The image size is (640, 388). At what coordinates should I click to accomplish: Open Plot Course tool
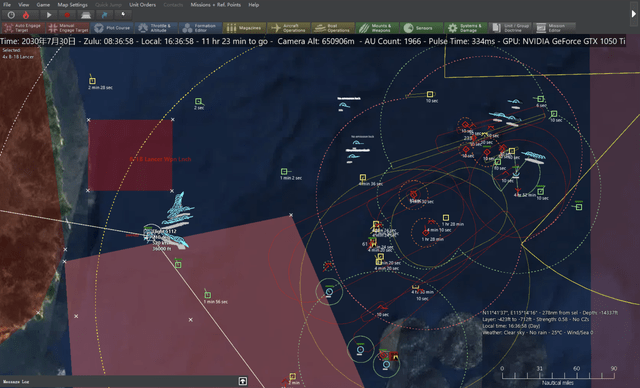pyautogui.click(x=111, y=28)
